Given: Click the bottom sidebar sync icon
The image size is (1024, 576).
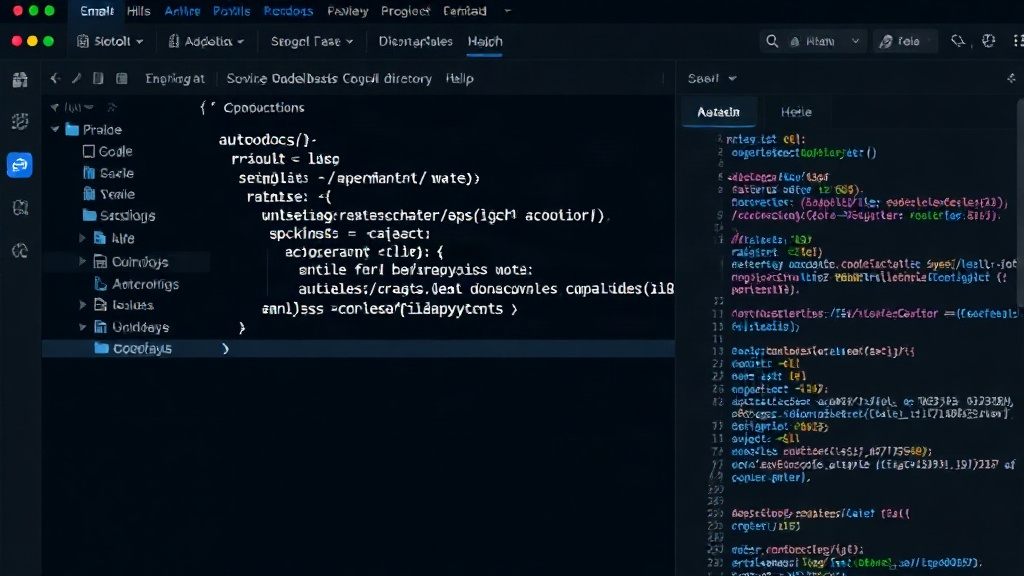Looking at the screenshot, I should (x=20, y=251).
